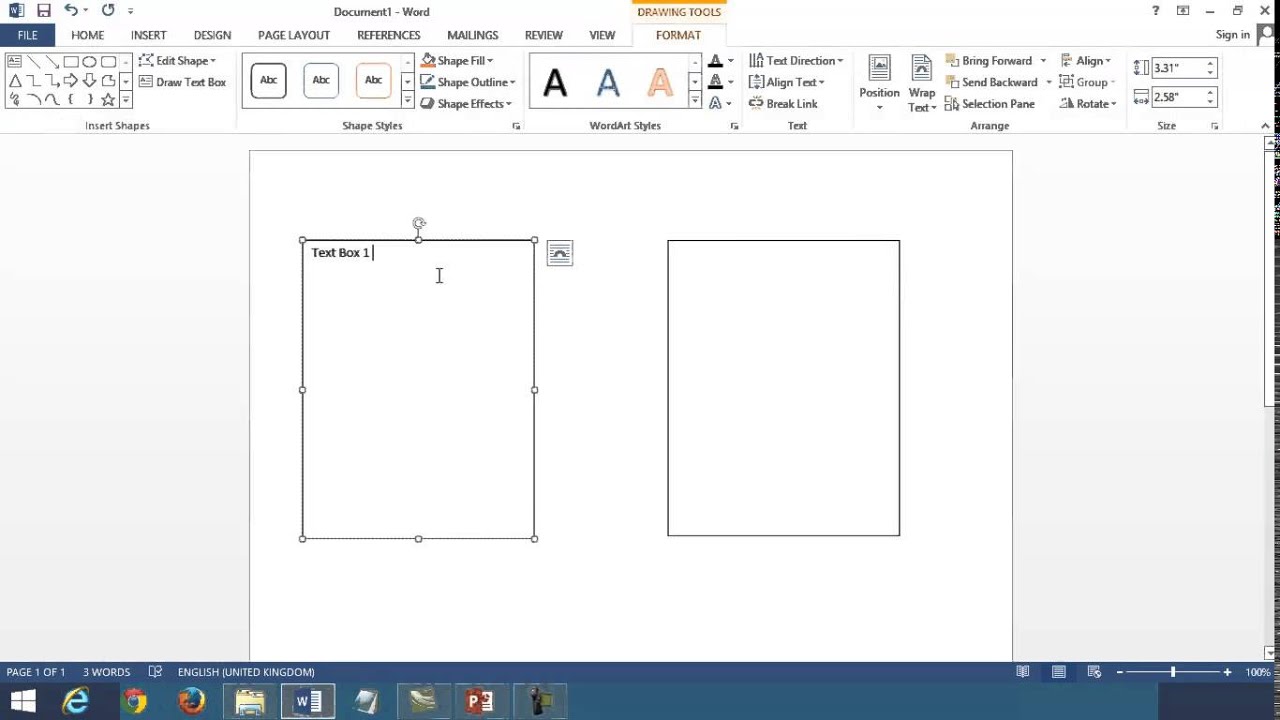Choose the Oval shape in Insert Shapes
1280x720 pixels.
(90, 62)
